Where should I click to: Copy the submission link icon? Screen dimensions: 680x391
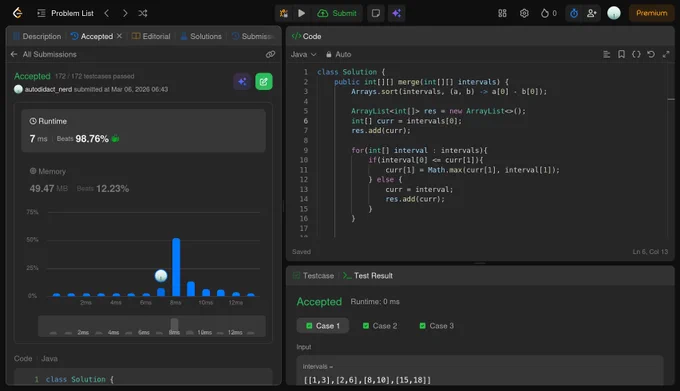(x=270, y=54)
